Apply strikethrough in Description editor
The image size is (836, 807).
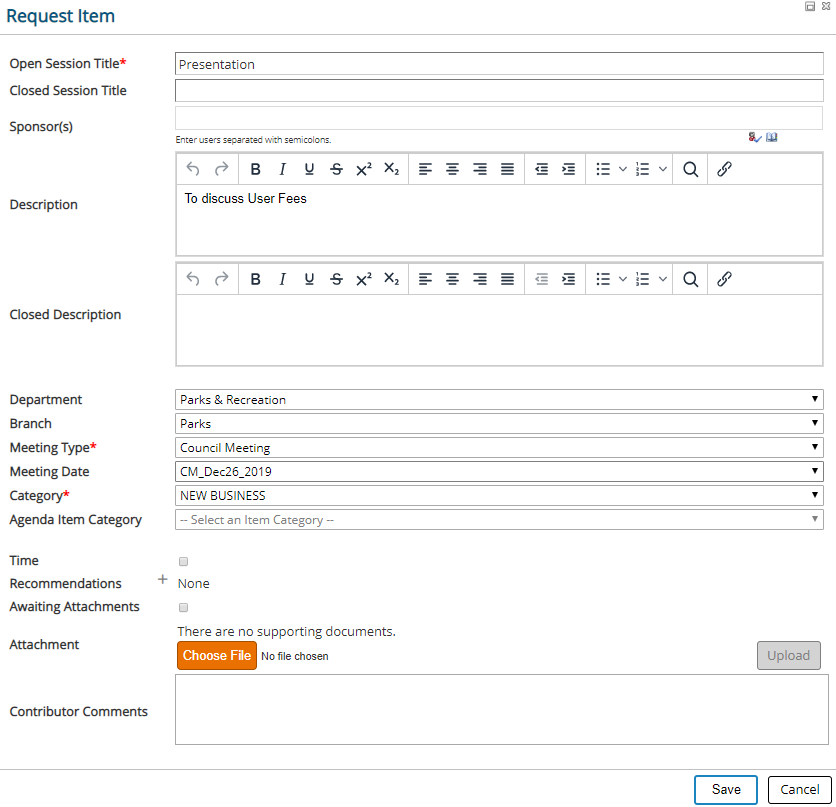pyautogui.click(x=336, y=170)
